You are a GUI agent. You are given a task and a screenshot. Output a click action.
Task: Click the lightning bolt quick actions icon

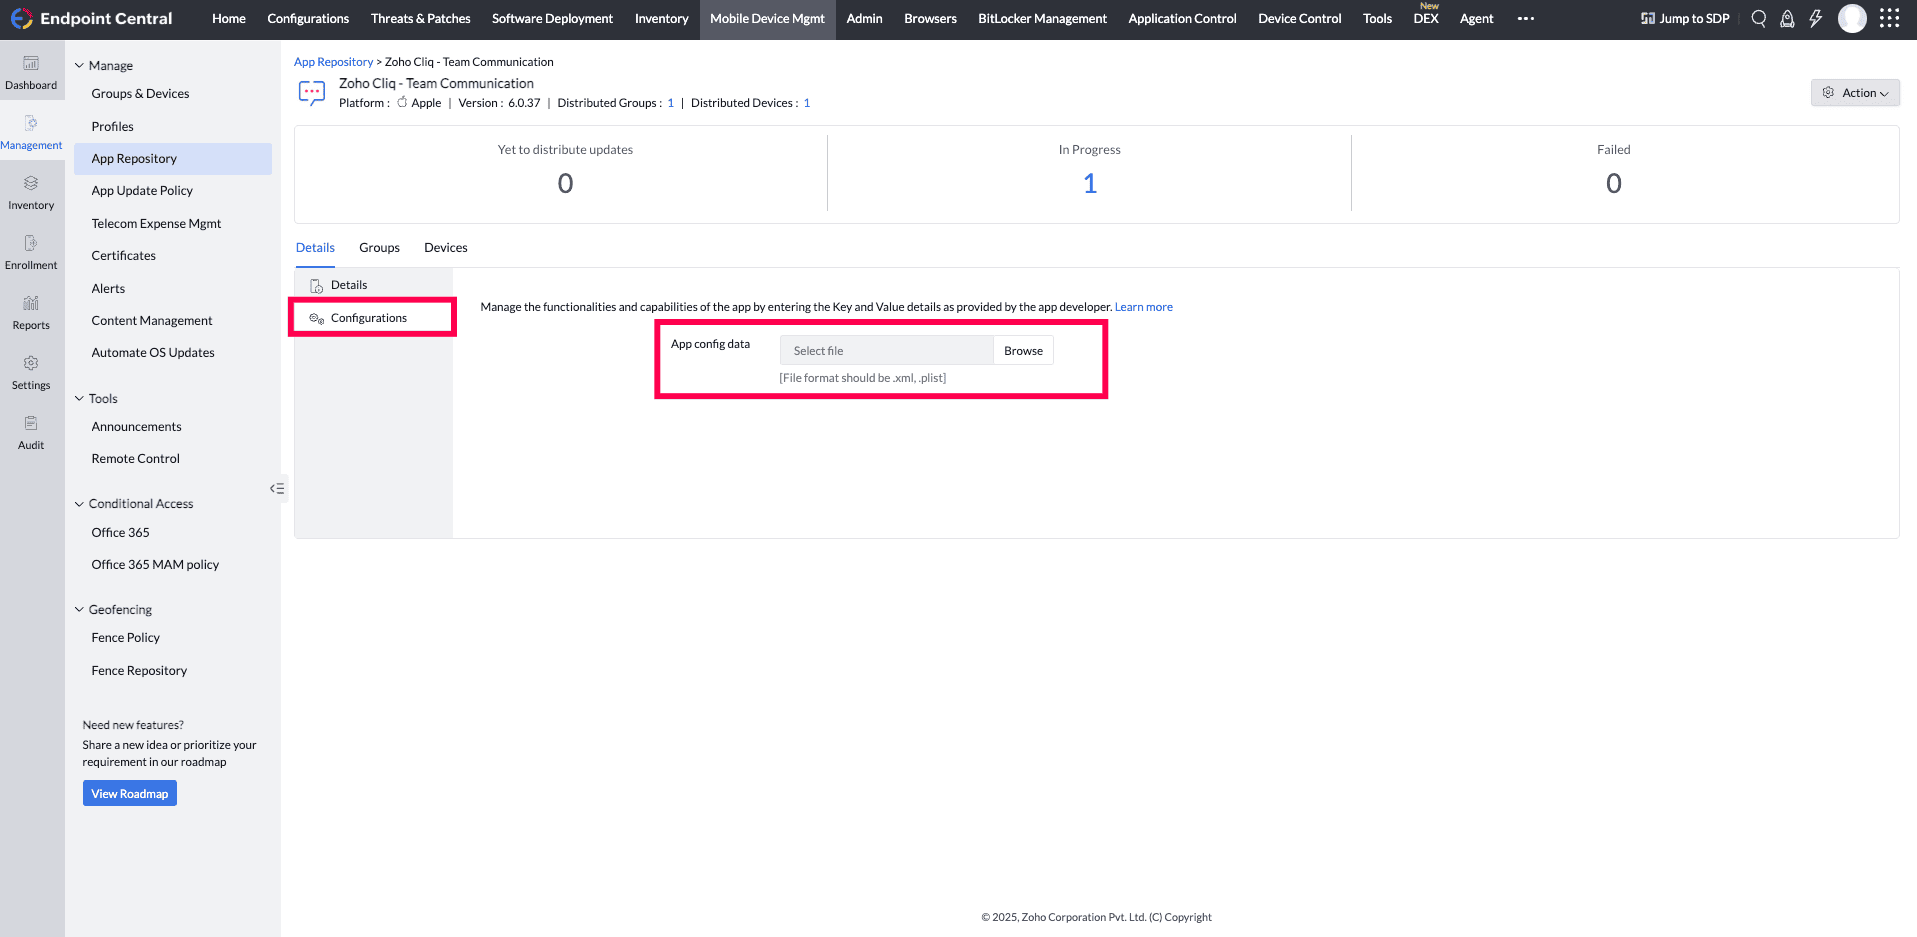tap(1816, 19)
